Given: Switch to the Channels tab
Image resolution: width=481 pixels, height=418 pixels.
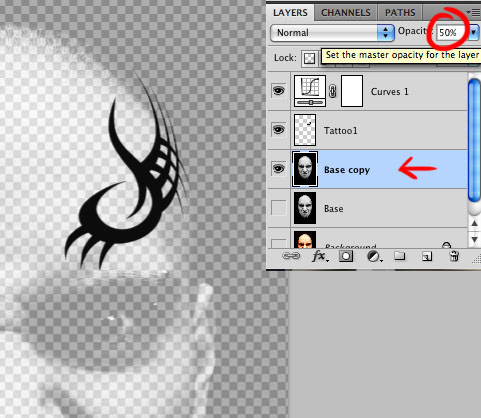Looking at the screenshot, I should [346, 13].
